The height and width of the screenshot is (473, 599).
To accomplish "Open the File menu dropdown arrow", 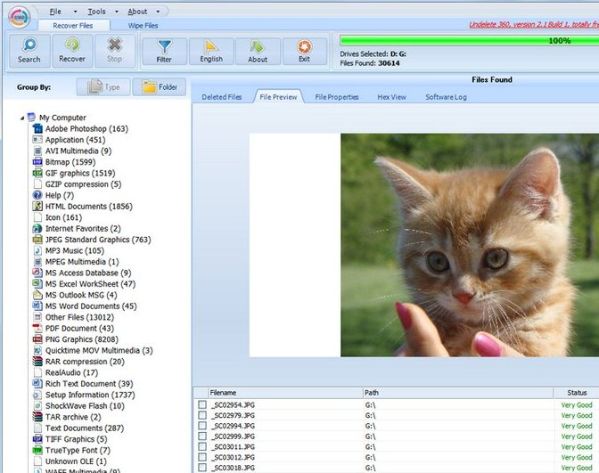I will tap(75, 12).
